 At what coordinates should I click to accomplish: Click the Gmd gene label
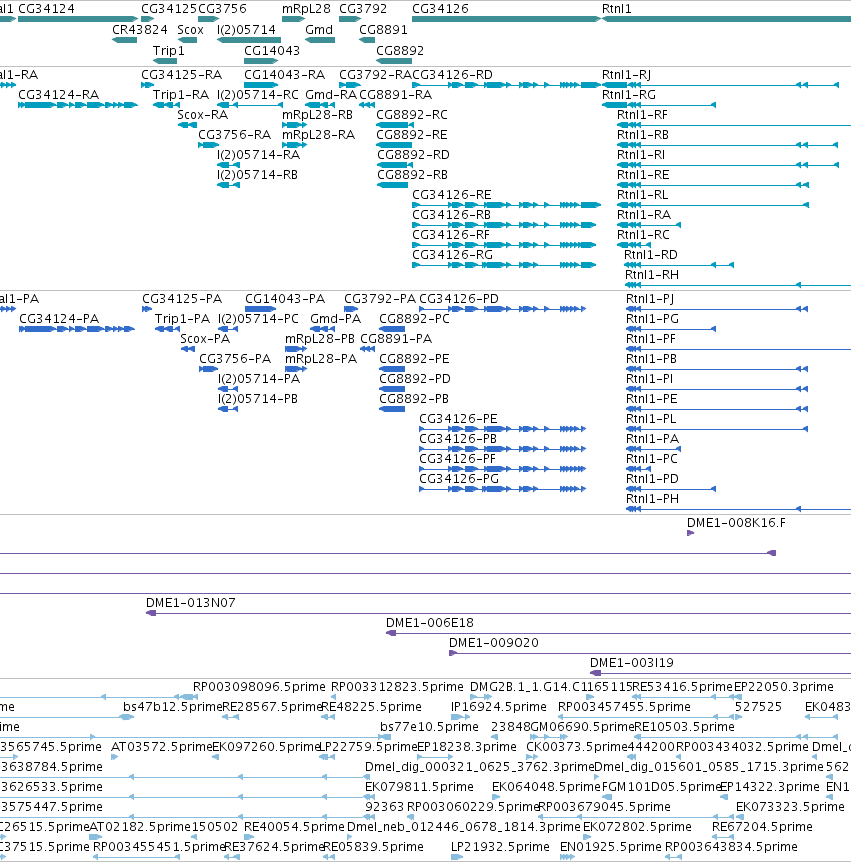pyautogui.click(x=319, y=30)
